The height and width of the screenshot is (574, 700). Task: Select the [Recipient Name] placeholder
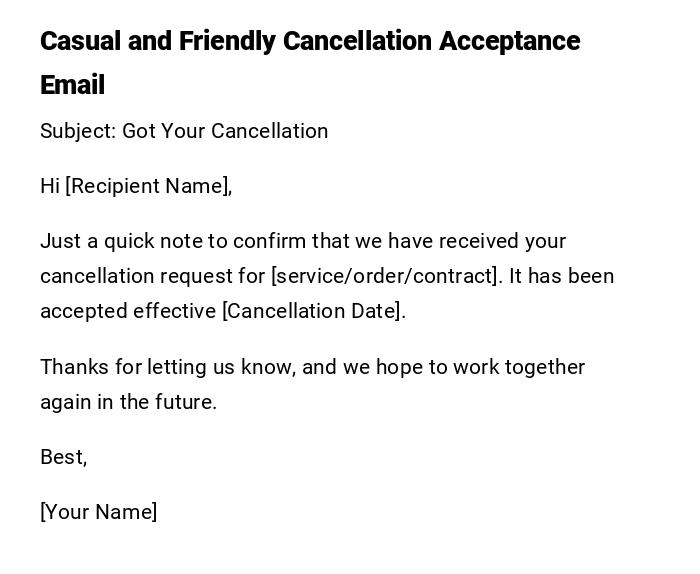[148, 186]
